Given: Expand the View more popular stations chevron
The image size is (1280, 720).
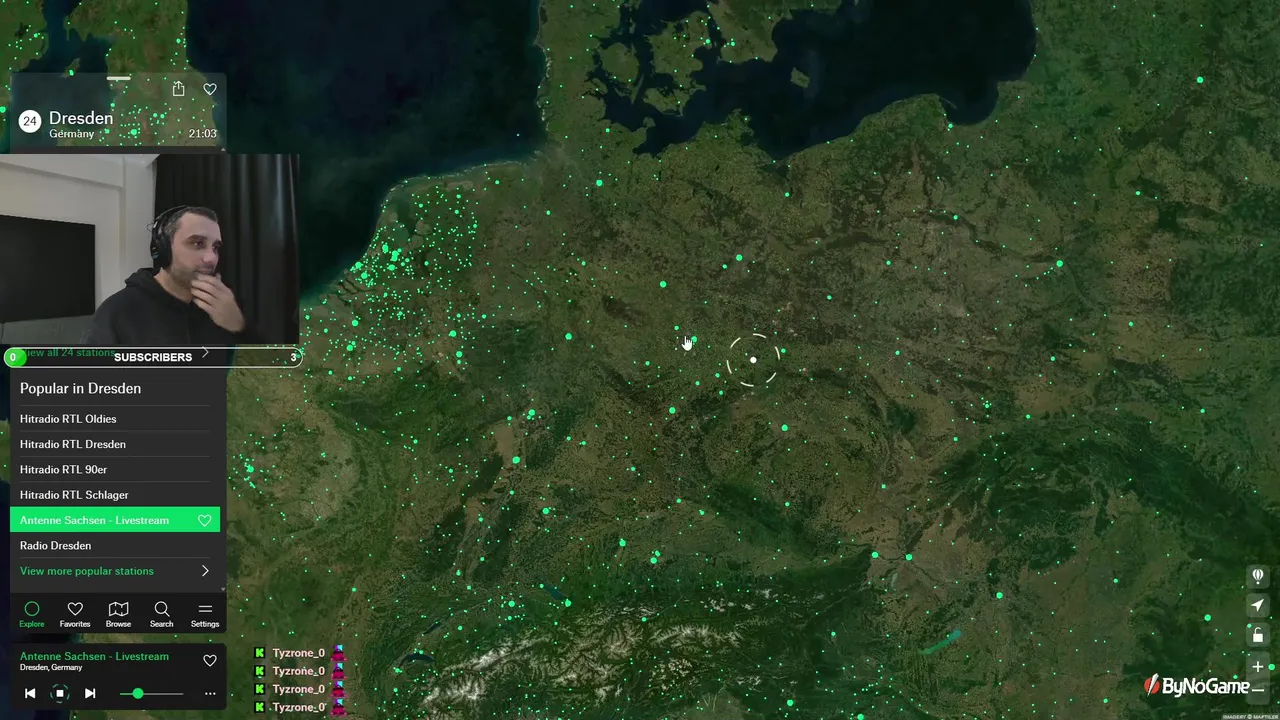Looking at the screenshot, I should click(205, 571).
